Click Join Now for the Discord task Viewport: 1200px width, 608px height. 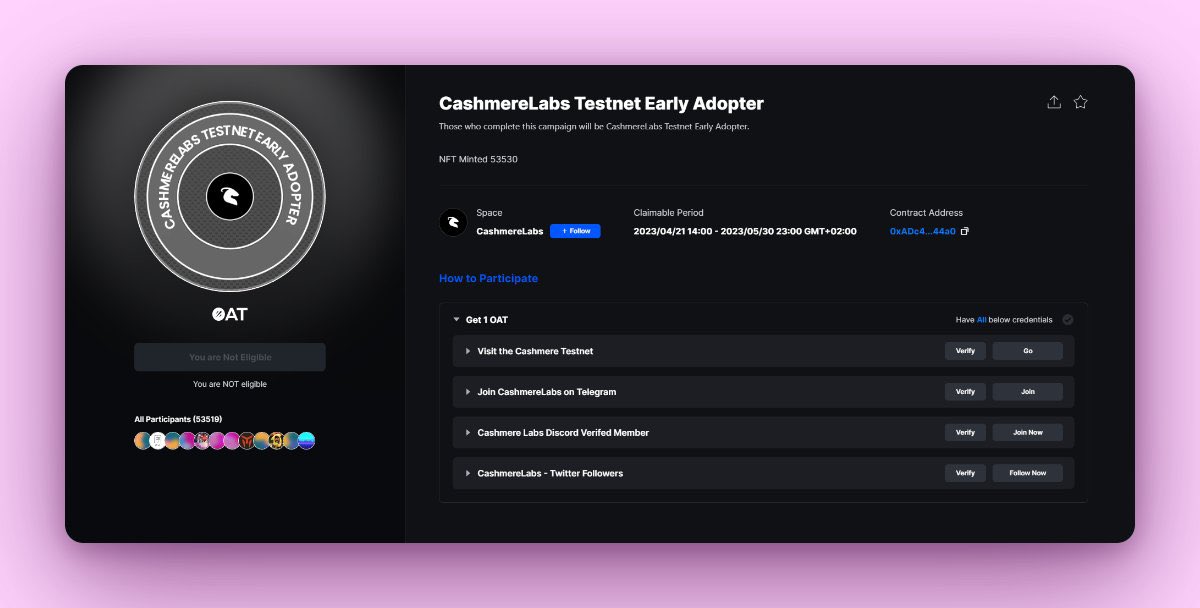pos(1028,433)
